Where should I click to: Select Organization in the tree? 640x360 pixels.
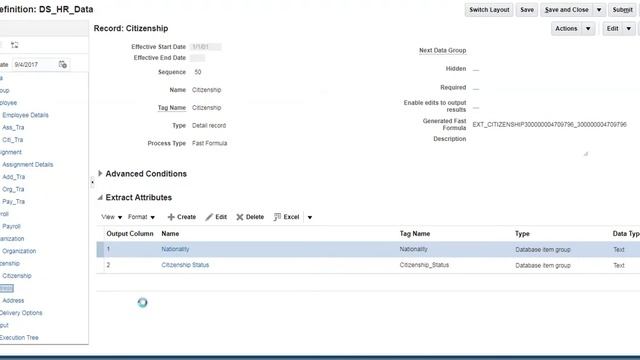click(19, 251)
